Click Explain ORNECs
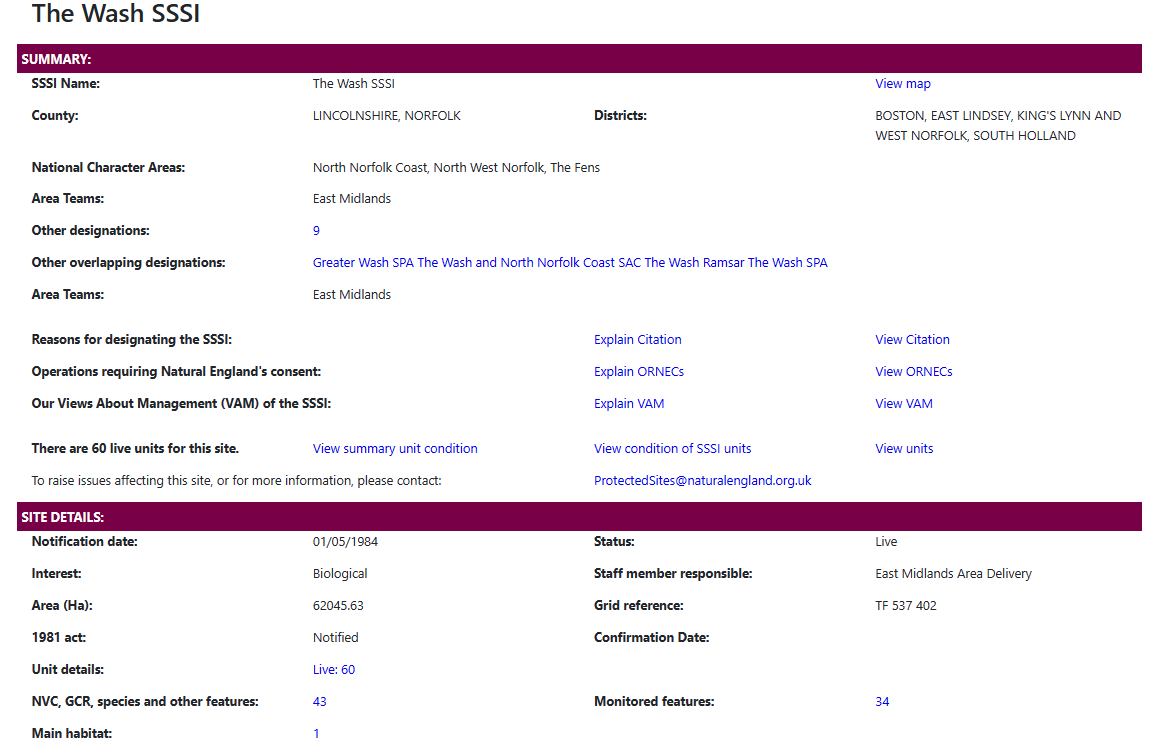Viewport: 1151px width, 745px height. (638, 372)
